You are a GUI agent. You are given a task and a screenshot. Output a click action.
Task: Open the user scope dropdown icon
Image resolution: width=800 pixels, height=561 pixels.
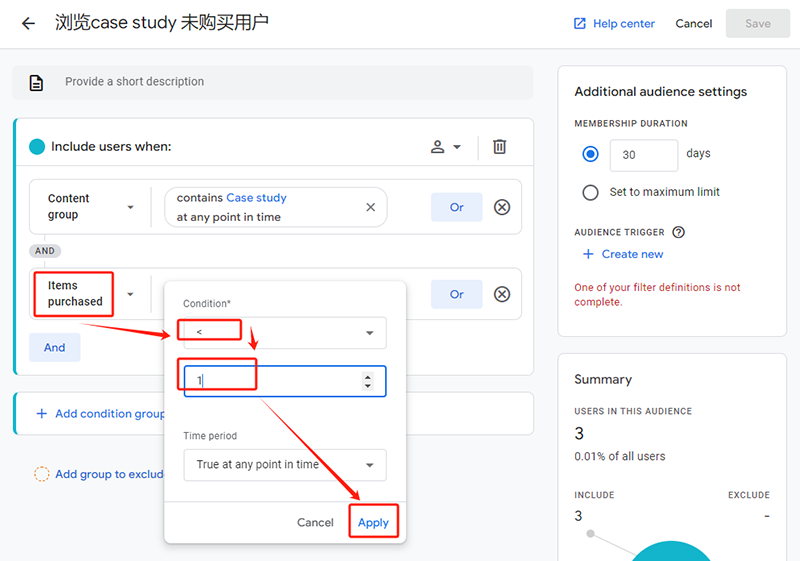tap(446, 147)
